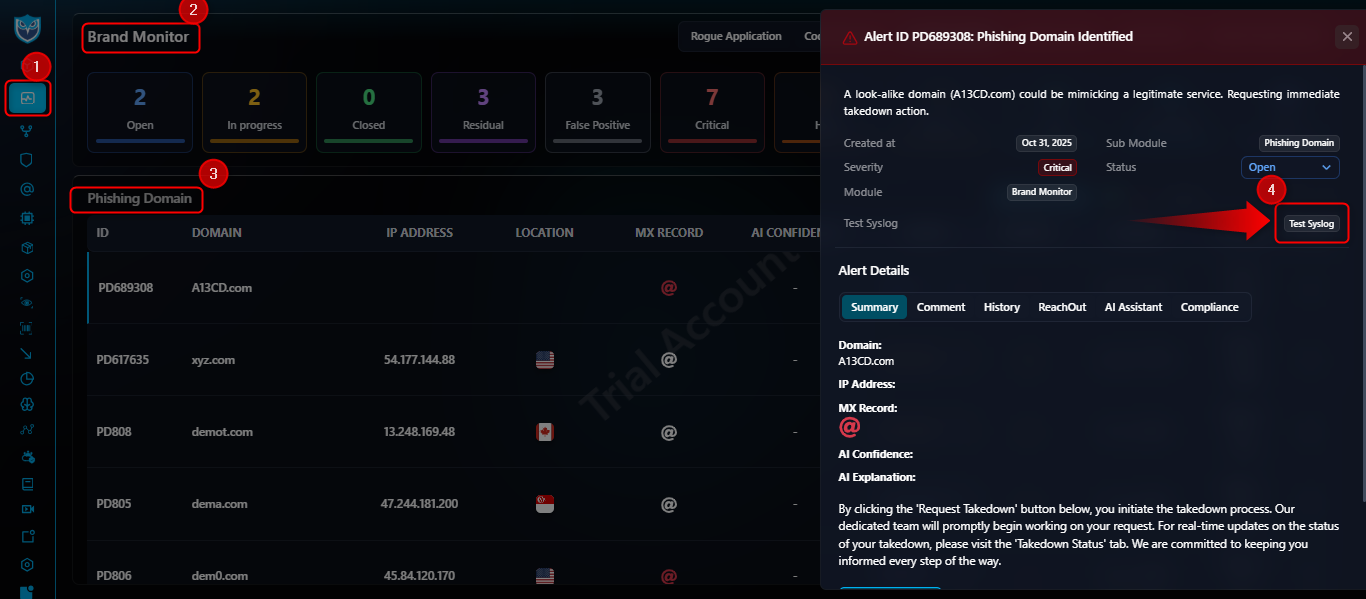Select the Summary tab in Alert Details
This screenshot has height=599, width=1366.
(x=874, y=307)
